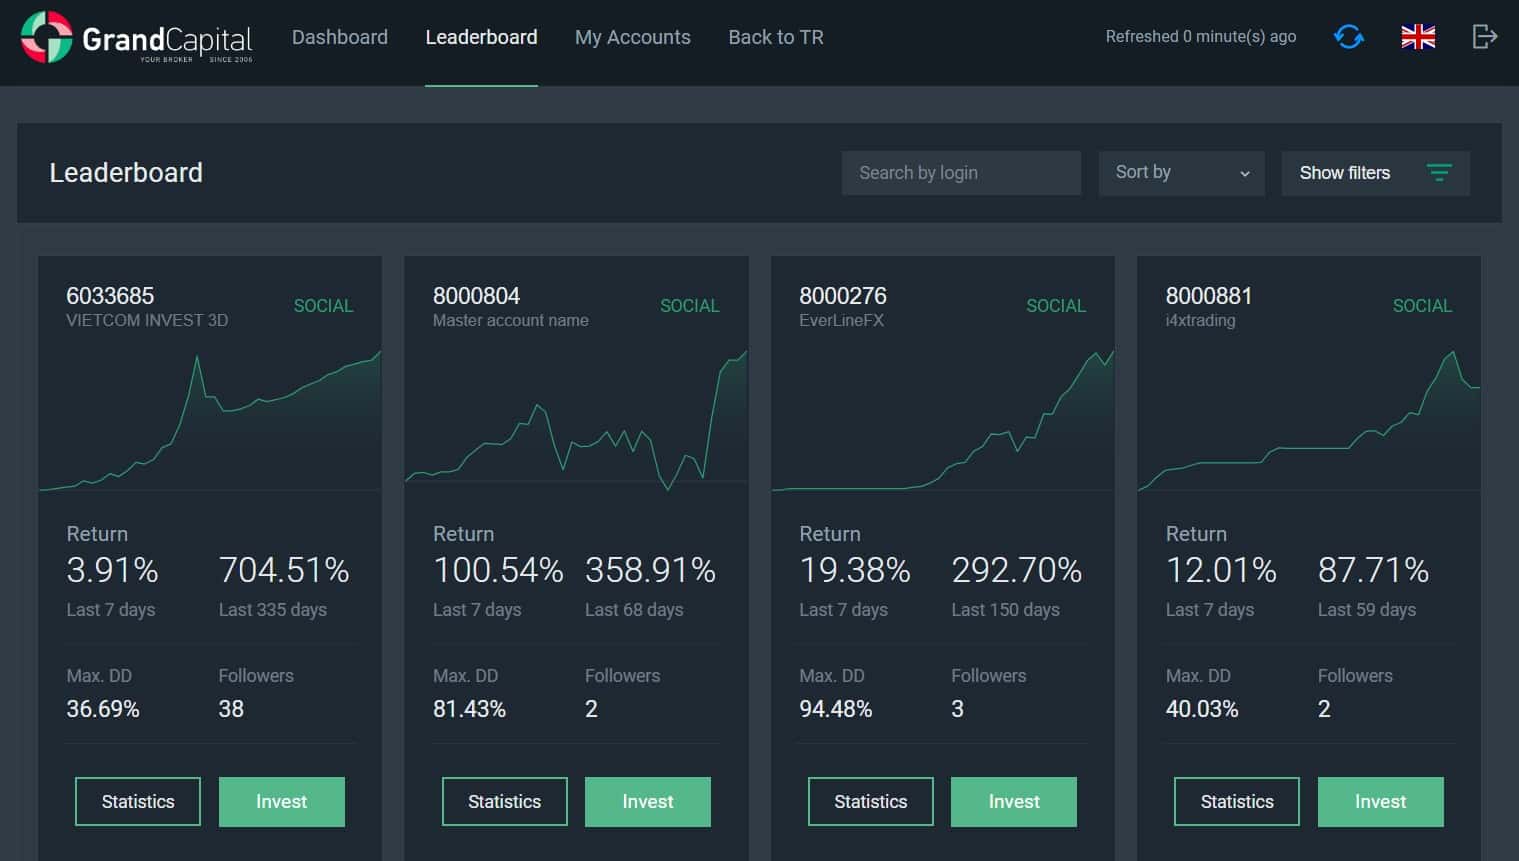
Task: Invest in i4xtrading account 8000881
Action: [x=1381, y=802]
